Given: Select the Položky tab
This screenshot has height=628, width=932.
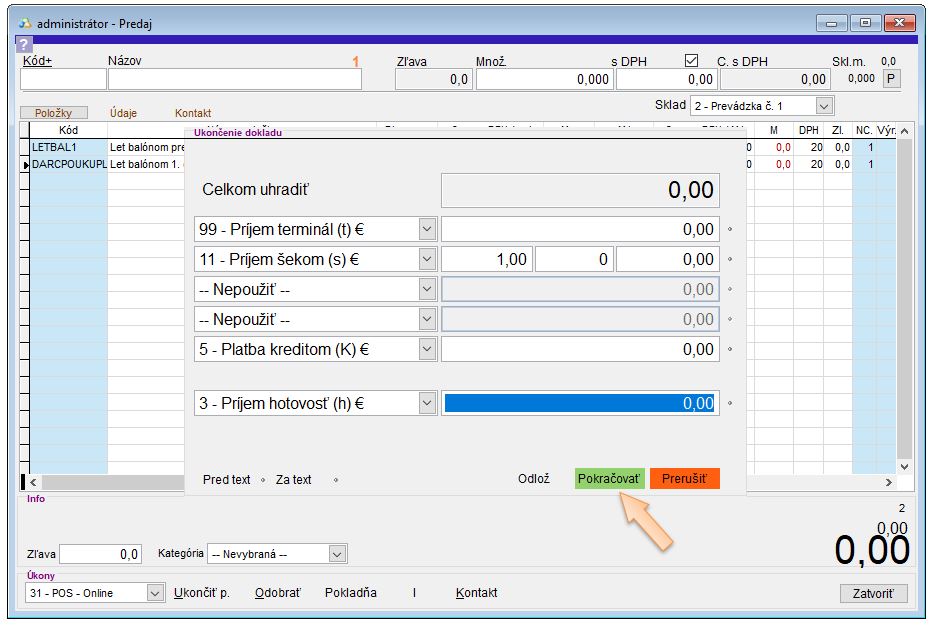Looking at the screenshot, I should click(54, 113).
